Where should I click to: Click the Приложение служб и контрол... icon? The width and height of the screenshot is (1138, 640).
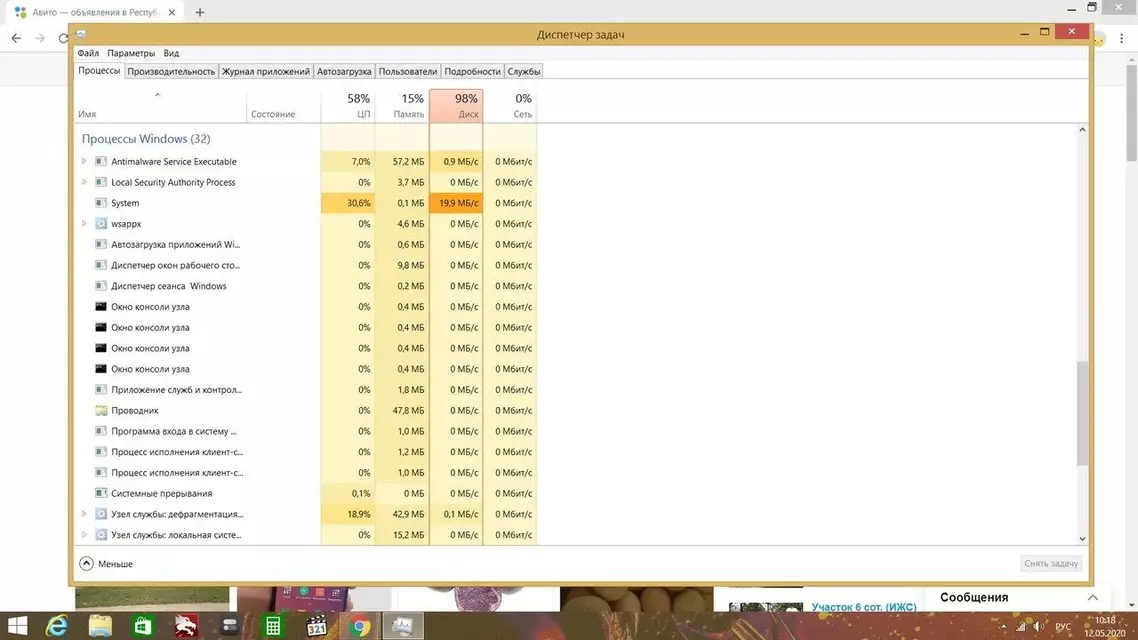pos(101,390)
